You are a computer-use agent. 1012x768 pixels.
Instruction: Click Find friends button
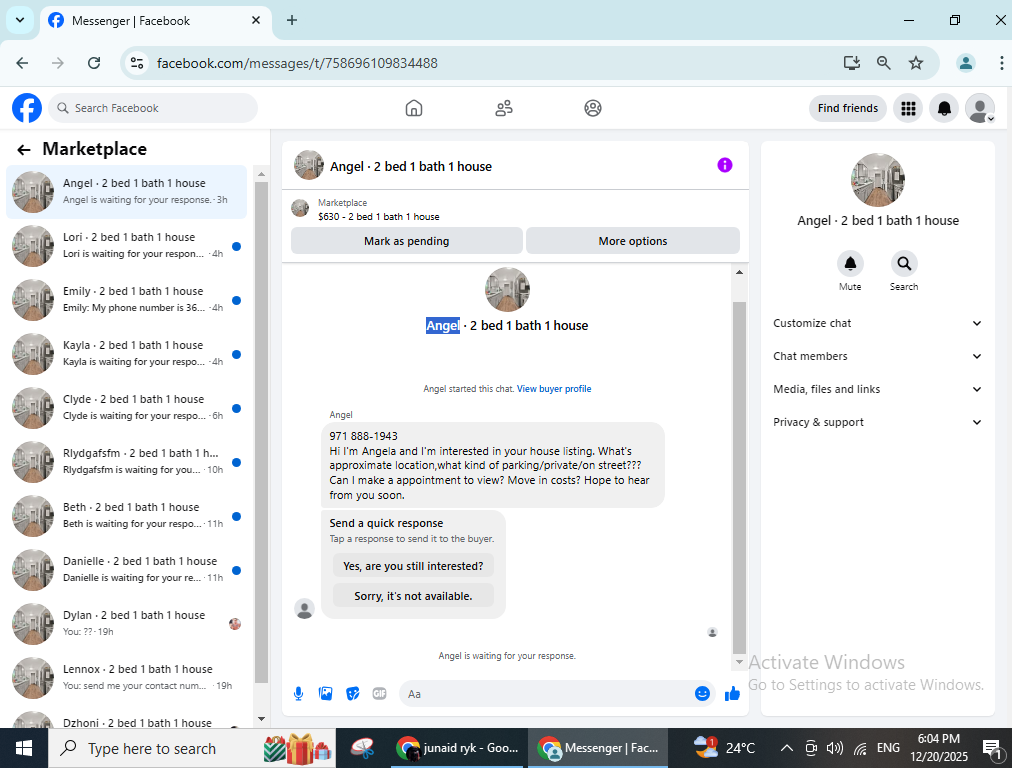pyautogui.click(x=847, y=108)
